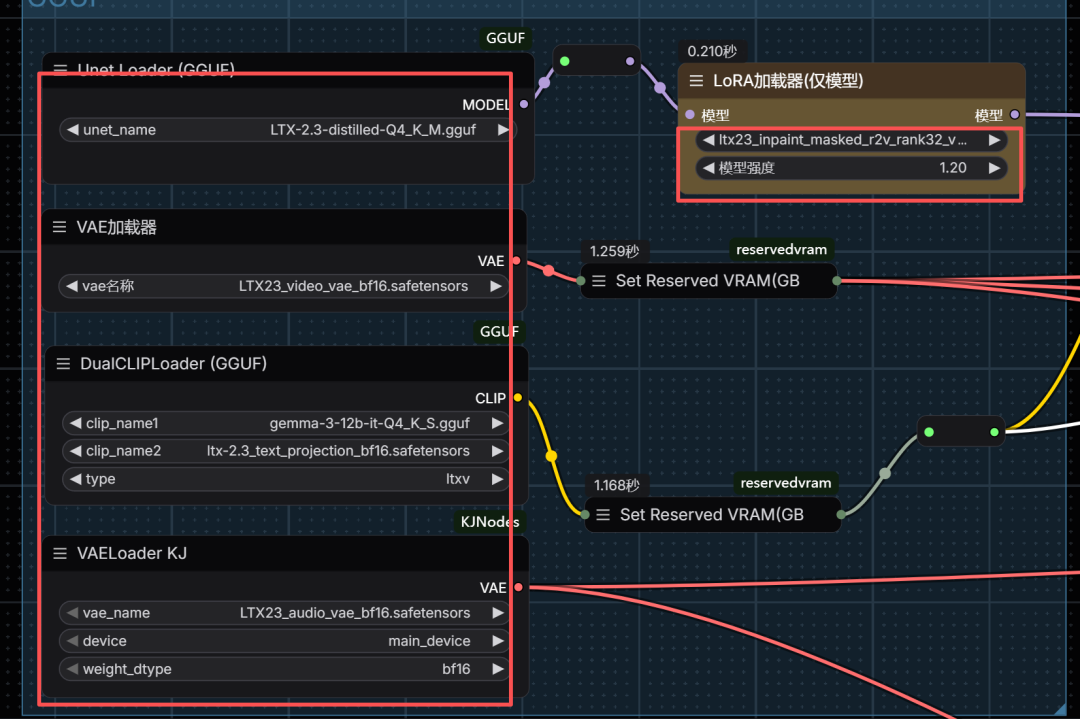The width and height of the screenshot is (1080, 719).
Task: Click 模型 output socket on LoRA加载器
Action: (x=1015, y=114)
